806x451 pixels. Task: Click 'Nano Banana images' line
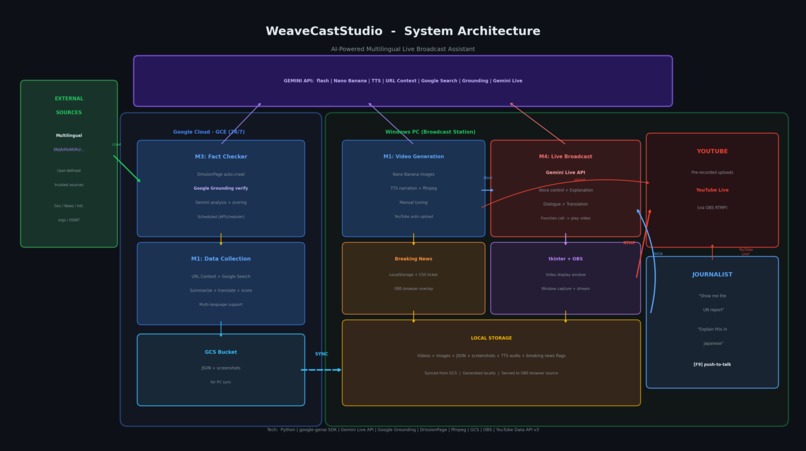(413, 174)
